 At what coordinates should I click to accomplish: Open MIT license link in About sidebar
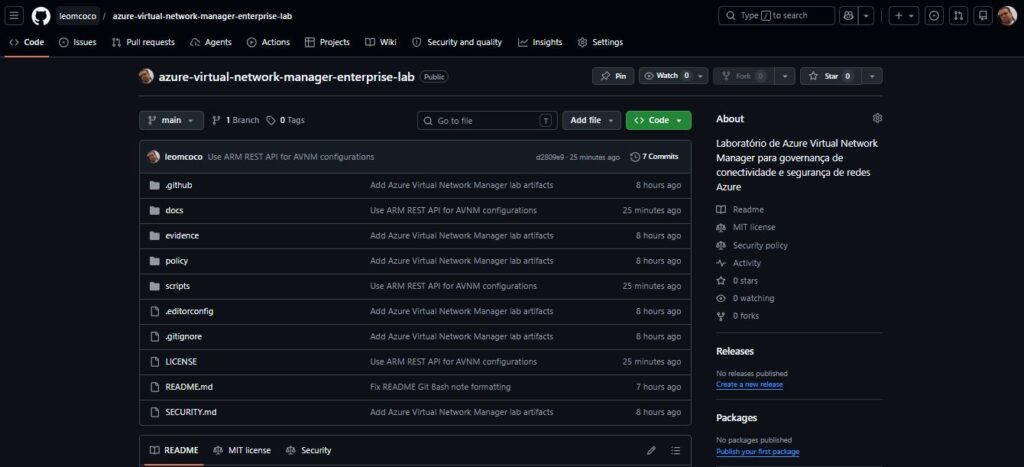point(746,227)
